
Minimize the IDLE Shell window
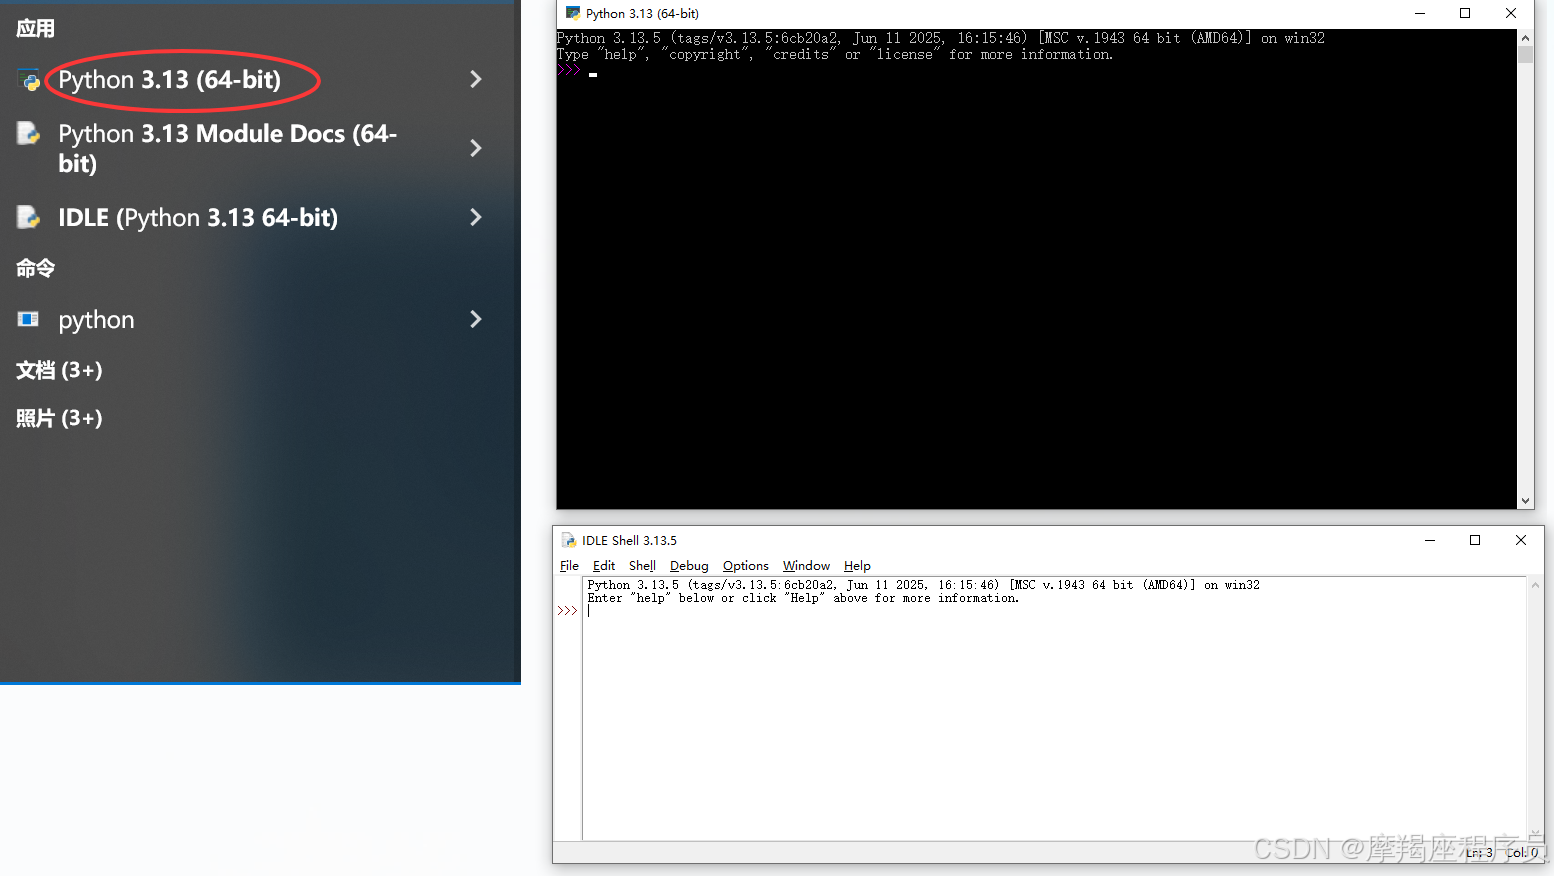[1430, 540]
